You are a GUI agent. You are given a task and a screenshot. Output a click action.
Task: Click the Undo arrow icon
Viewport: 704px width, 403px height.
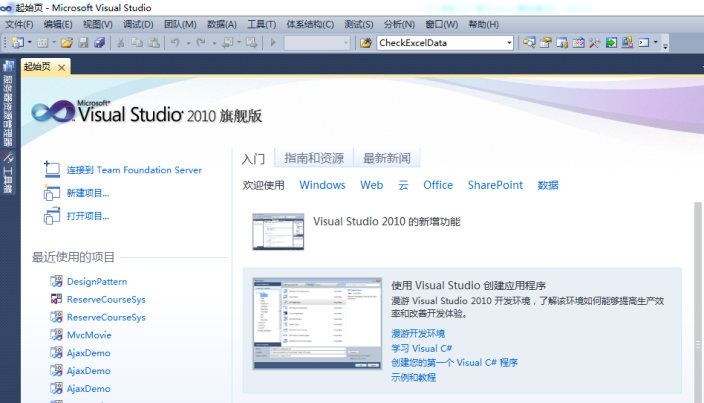click(176, 43)
